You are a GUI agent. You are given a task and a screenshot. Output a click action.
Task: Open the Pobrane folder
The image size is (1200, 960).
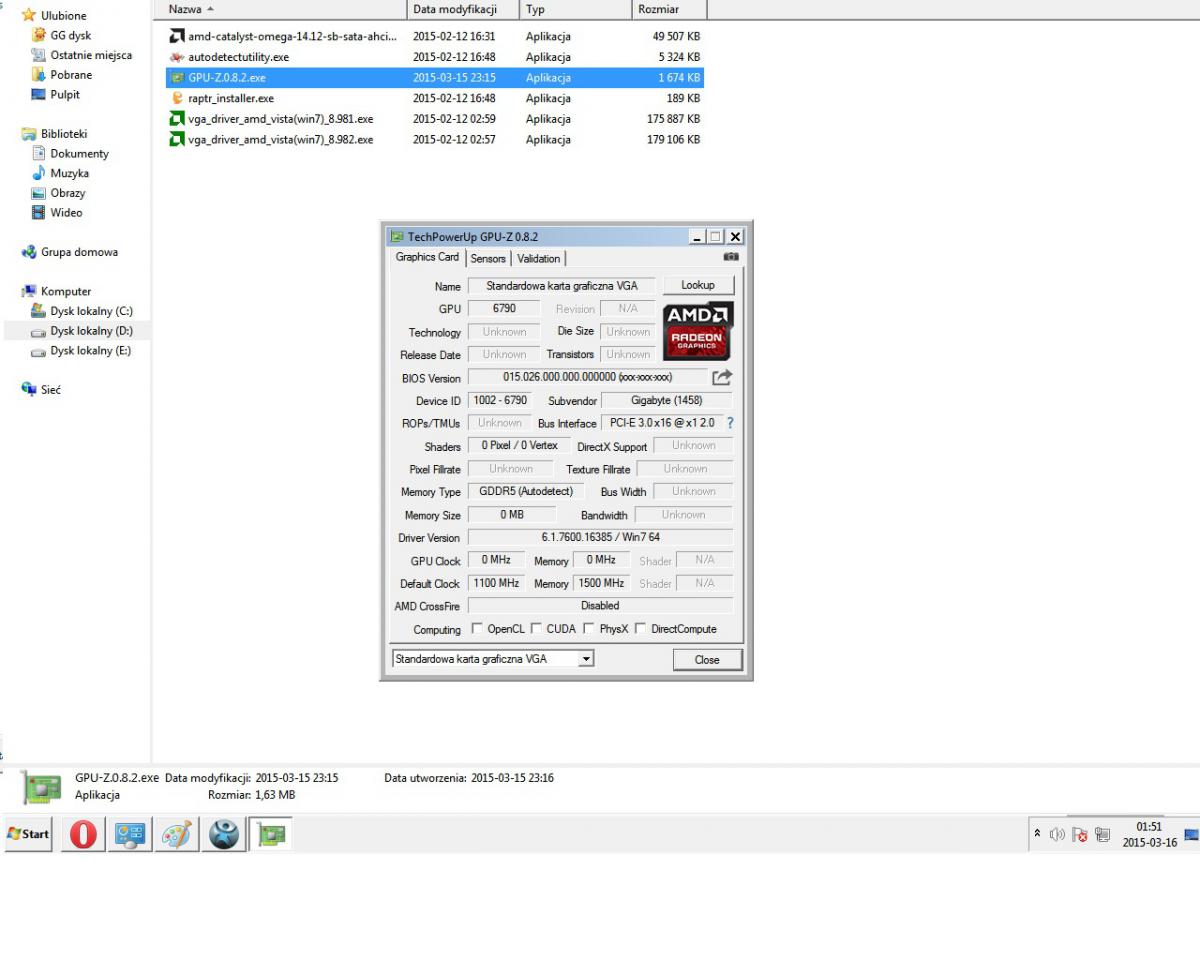(x=62, y=75)
